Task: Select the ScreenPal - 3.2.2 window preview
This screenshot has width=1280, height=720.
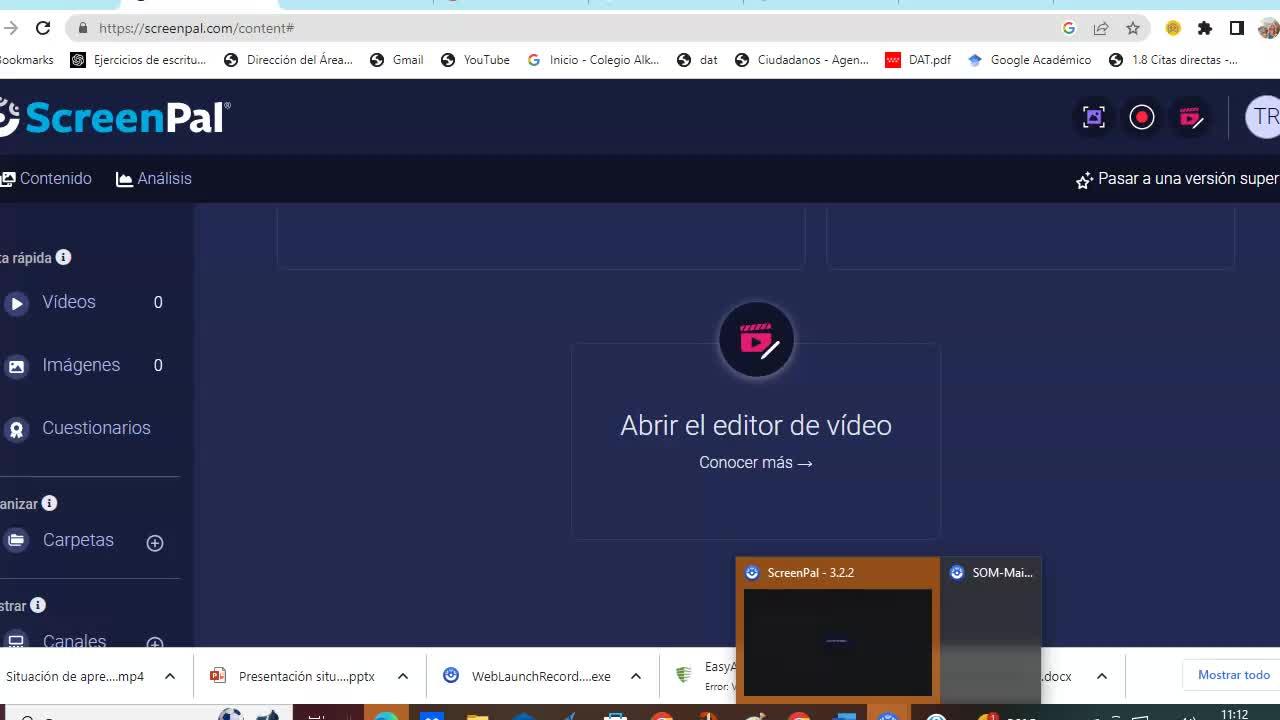Action: [x=838, y=628]
